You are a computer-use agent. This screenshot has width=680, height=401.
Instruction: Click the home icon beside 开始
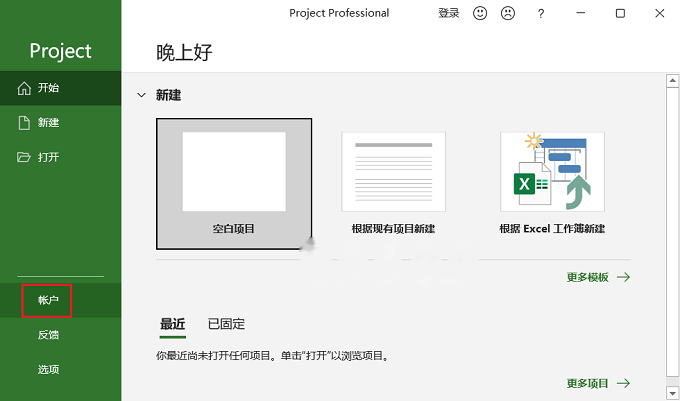click(x=24, y=88)
